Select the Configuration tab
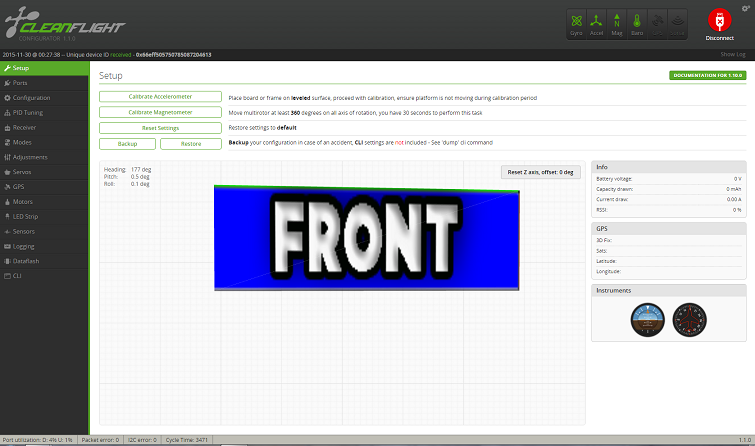The height and width of the screenshot is (446, 755). tap(31, 98)
